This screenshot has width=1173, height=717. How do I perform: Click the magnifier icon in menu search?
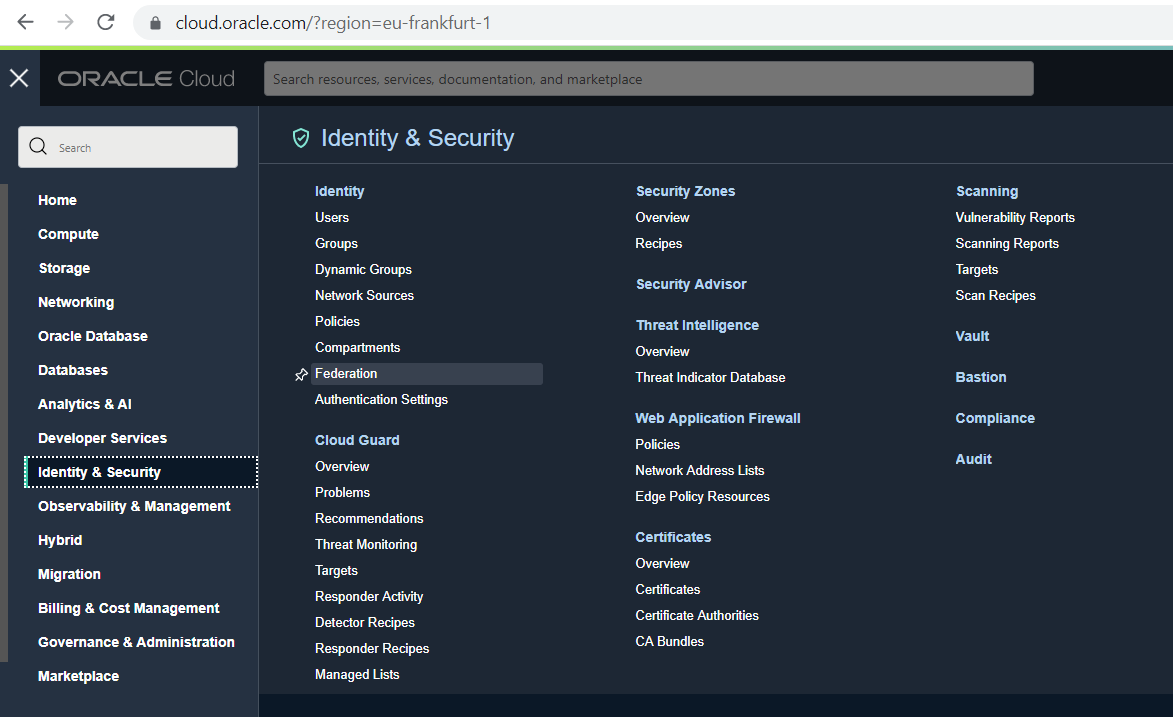39,147
